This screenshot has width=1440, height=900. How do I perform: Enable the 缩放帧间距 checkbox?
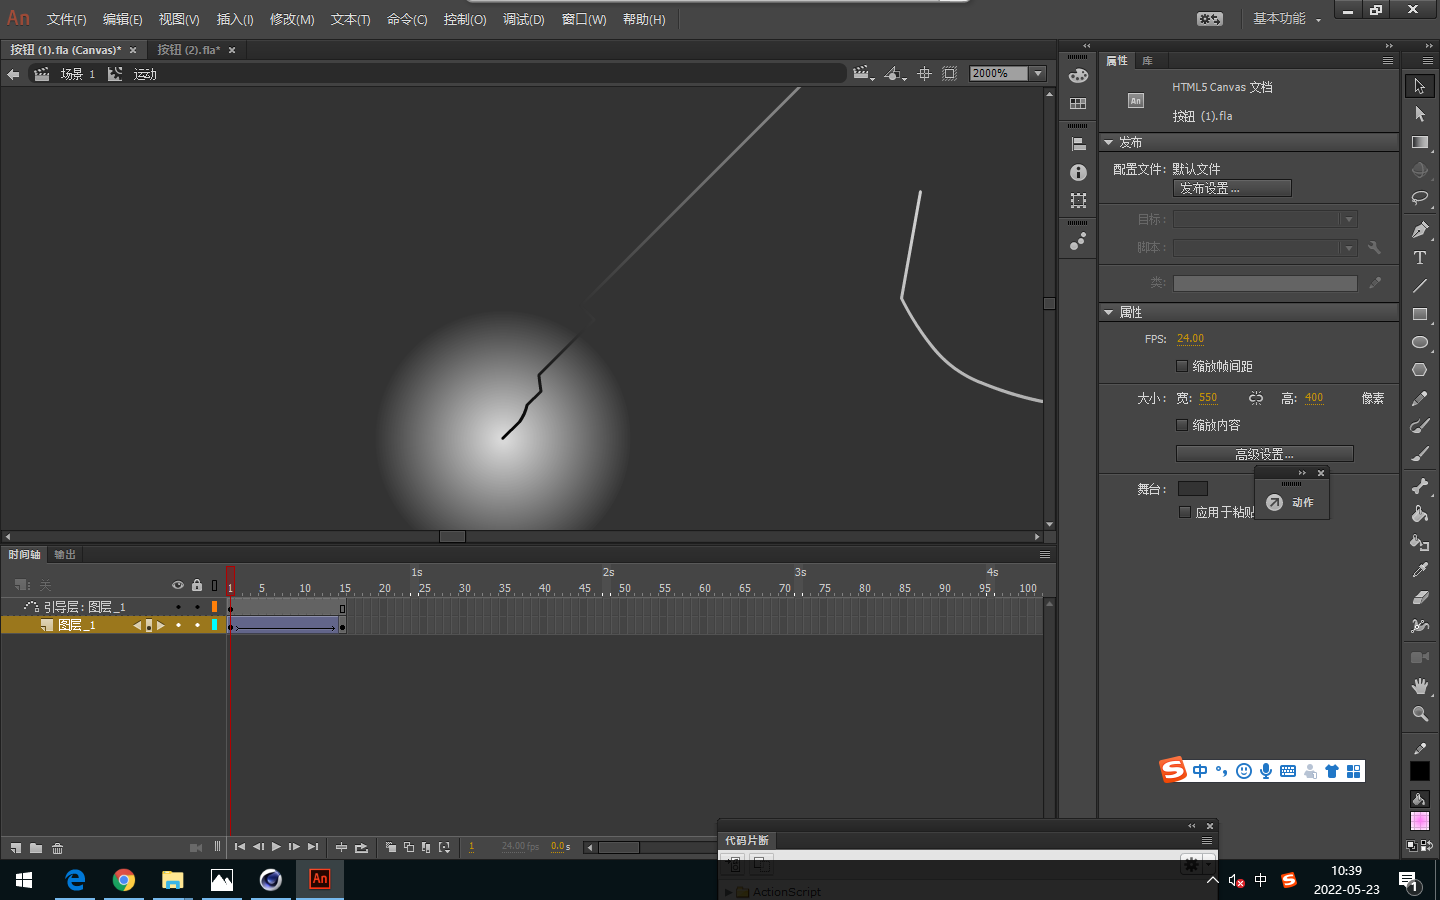[x=1182, y=366]
